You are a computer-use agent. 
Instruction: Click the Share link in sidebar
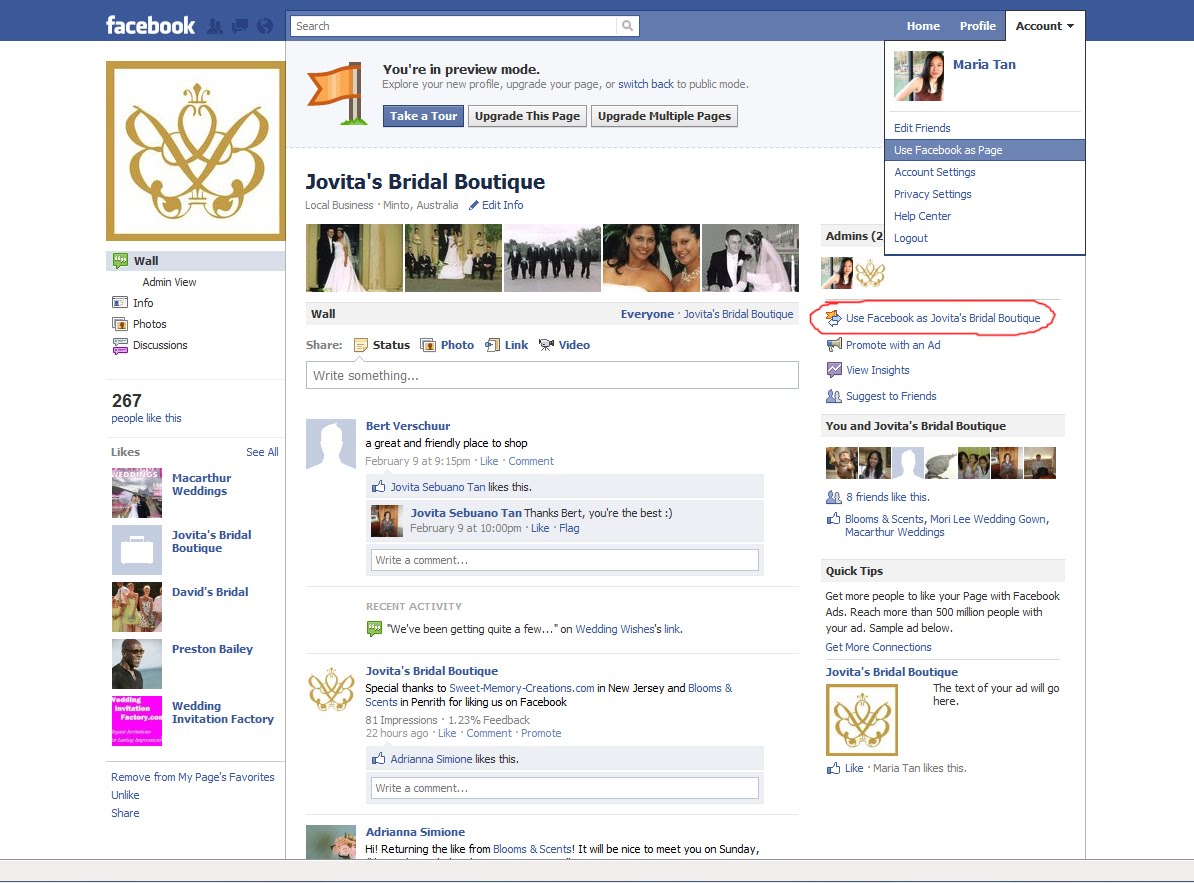[x=125, y=813]
